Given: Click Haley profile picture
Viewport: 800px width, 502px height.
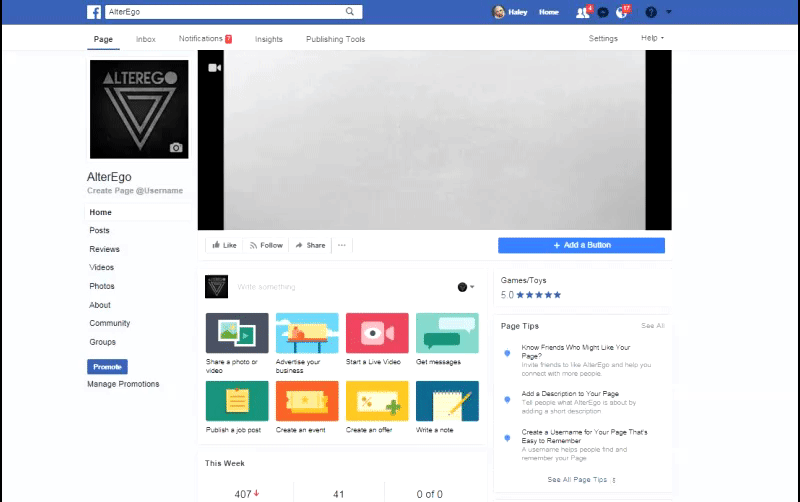Looking at the screenshot, I should pyautogui.click(x=498, y=12).
